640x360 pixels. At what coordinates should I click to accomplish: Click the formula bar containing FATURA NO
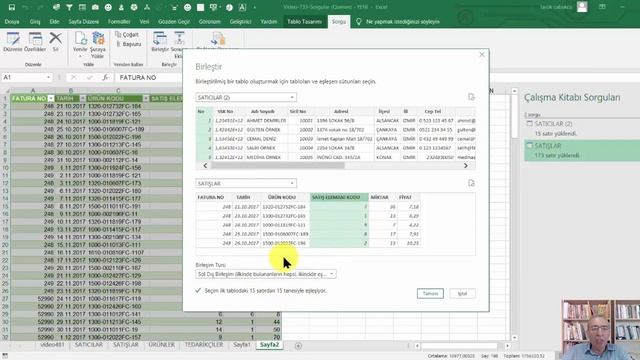(x=149, y=78)
